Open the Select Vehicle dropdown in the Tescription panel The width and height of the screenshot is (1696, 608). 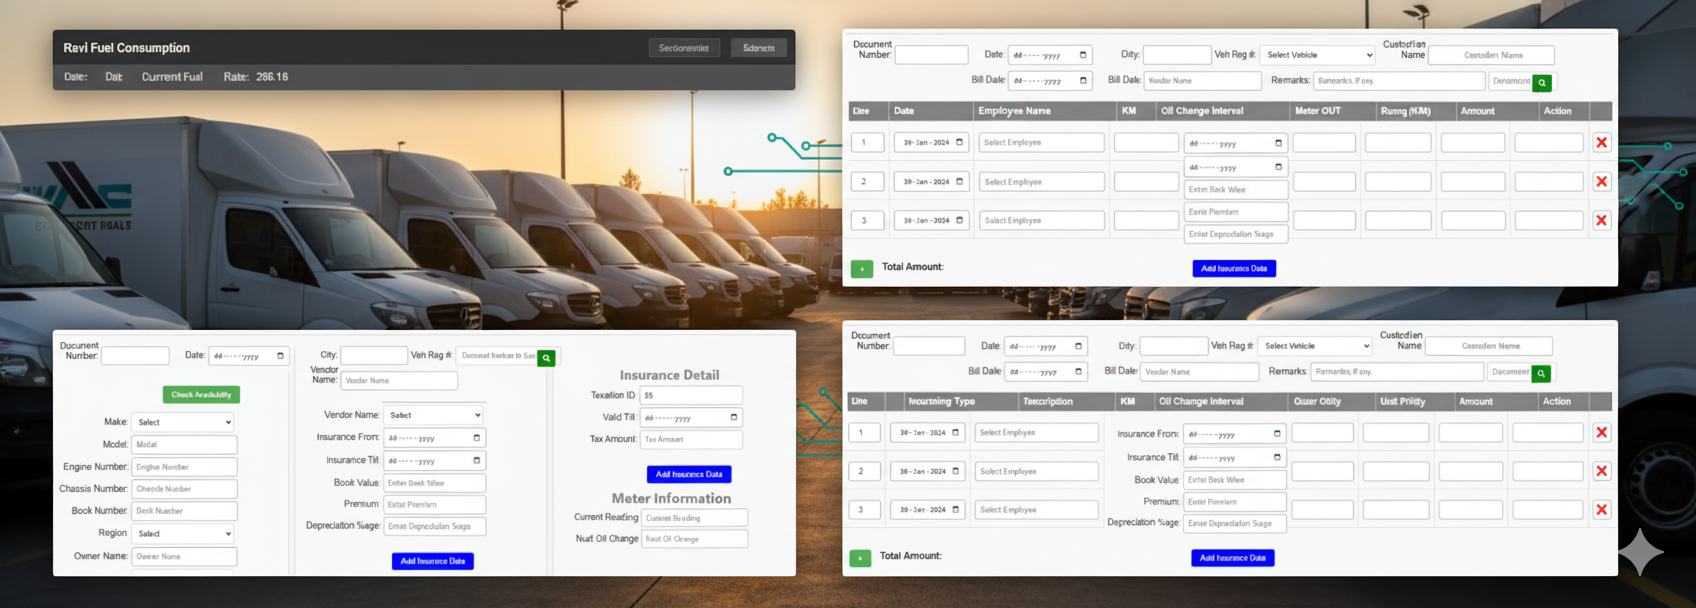click(1315, 346)
